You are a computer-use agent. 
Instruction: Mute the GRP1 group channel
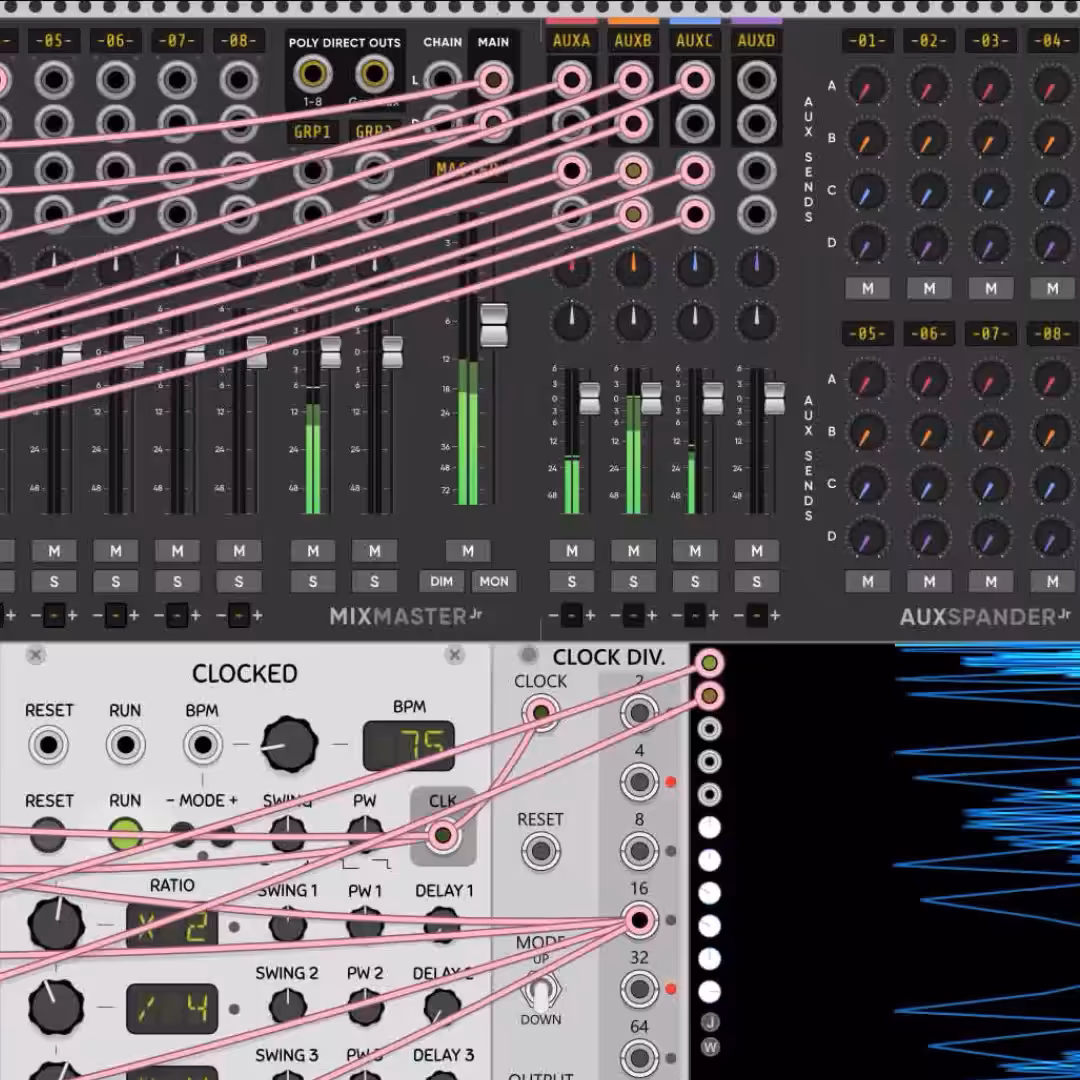[313, 551]
